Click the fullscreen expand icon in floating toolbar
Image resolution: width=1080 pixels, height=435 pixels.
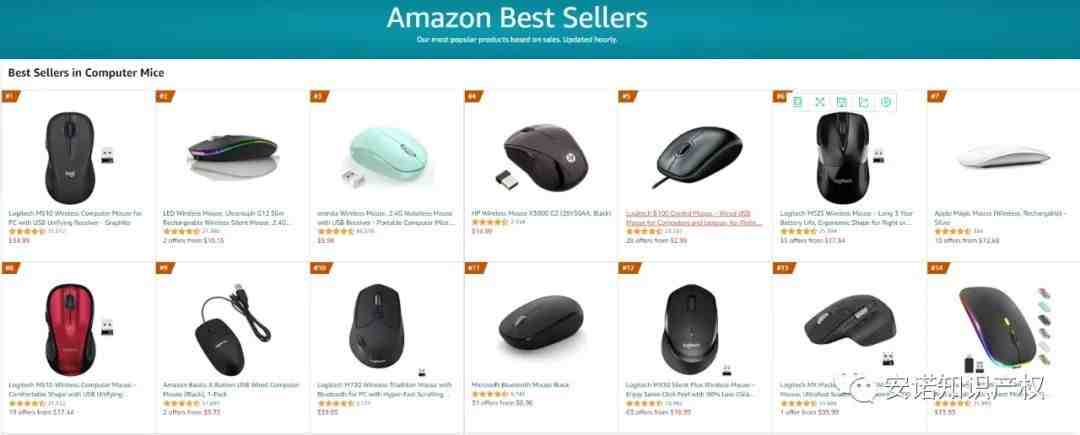point(820,102)
